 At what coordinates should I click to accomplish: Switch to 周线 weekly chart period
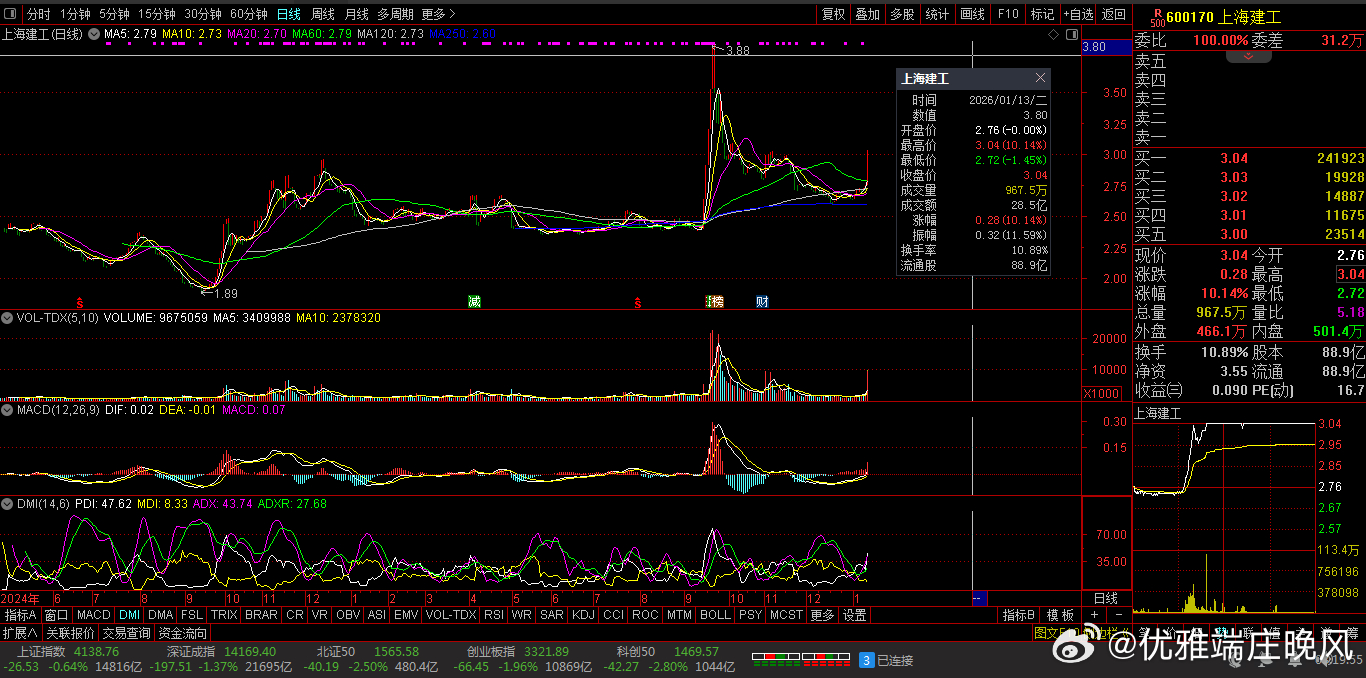[x=322, y=14]
